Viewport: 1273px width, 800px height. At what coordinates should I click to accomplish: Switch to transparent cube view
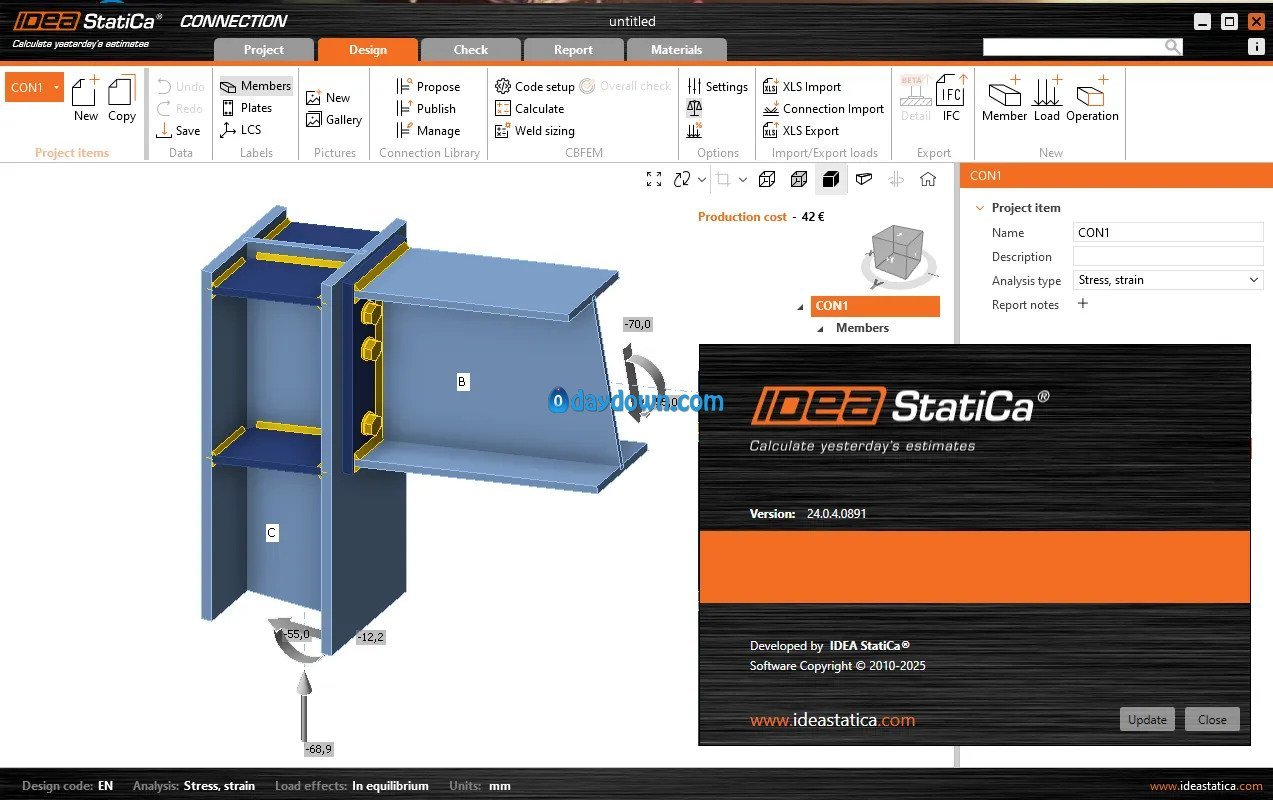[x=799, y=179]
